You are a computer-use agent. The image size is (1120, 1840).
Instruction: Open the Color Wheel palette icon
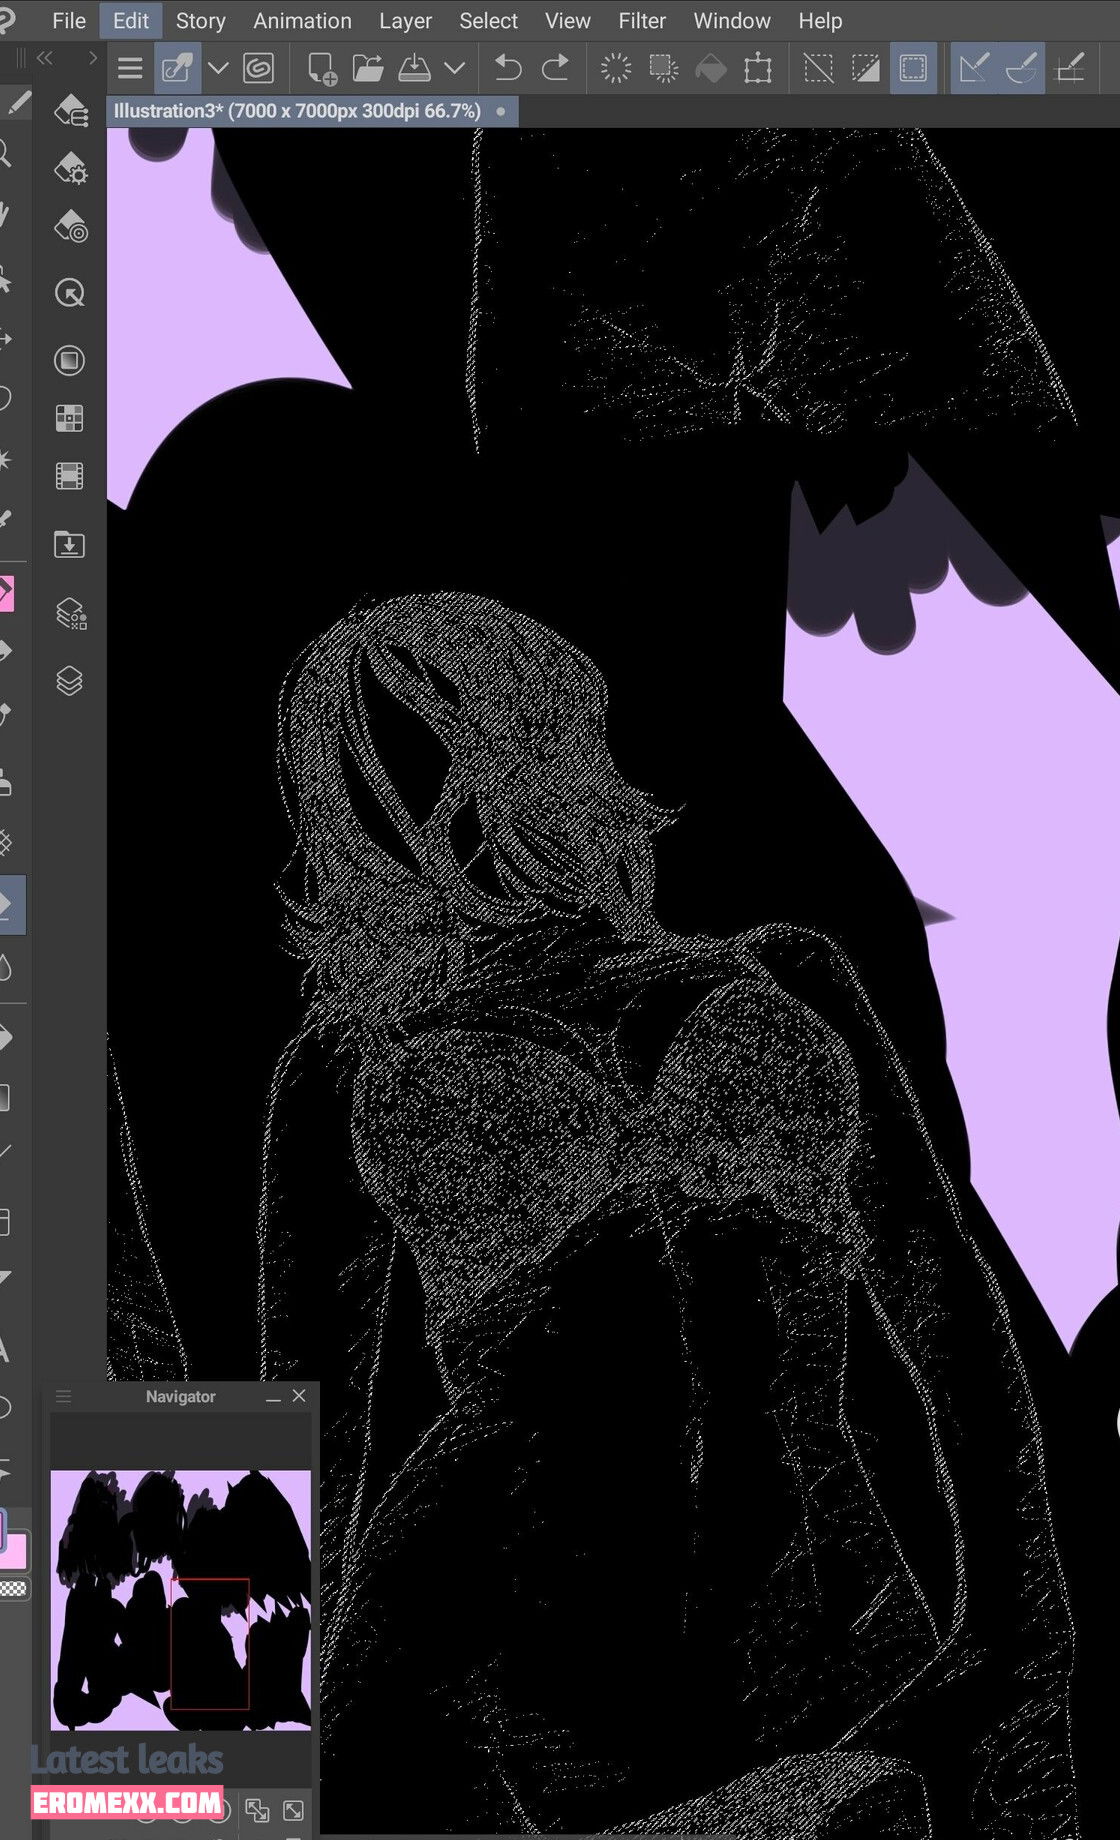point(70,360)
